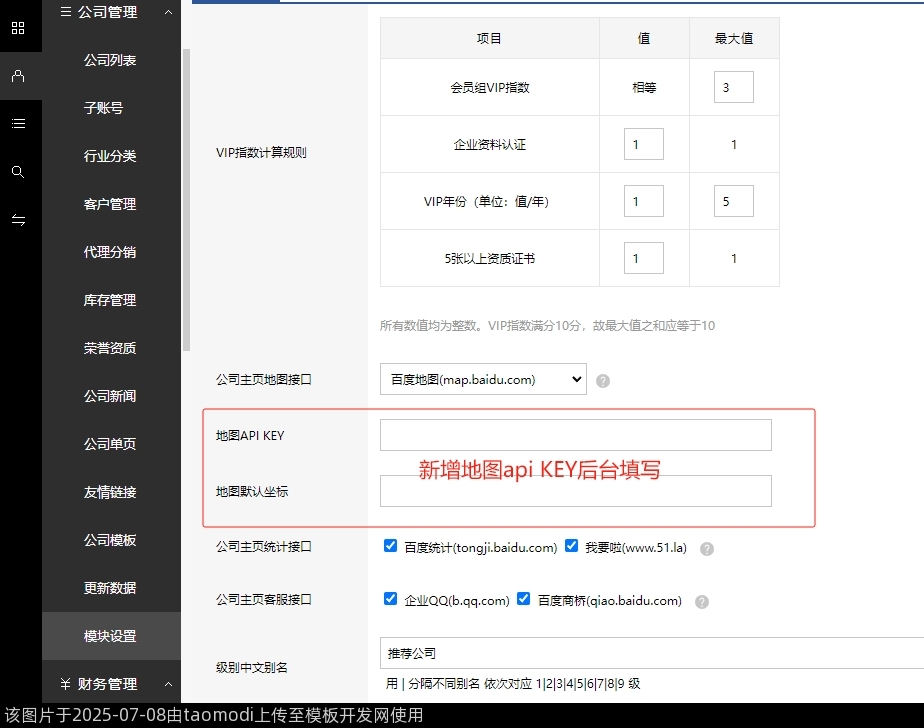Screen dimensions: 924x728
Task: Click the transfer arrows icon in left rail
Action: [x=18, y=219]
